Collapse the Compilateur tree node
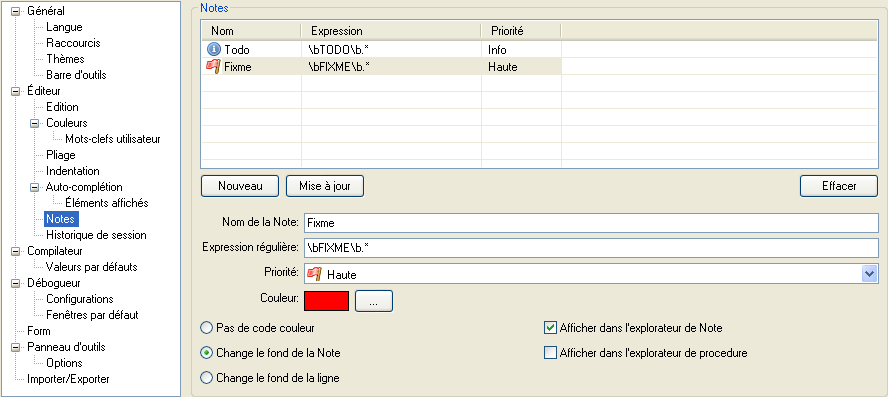The image size is (888, 397). (15, 251)
